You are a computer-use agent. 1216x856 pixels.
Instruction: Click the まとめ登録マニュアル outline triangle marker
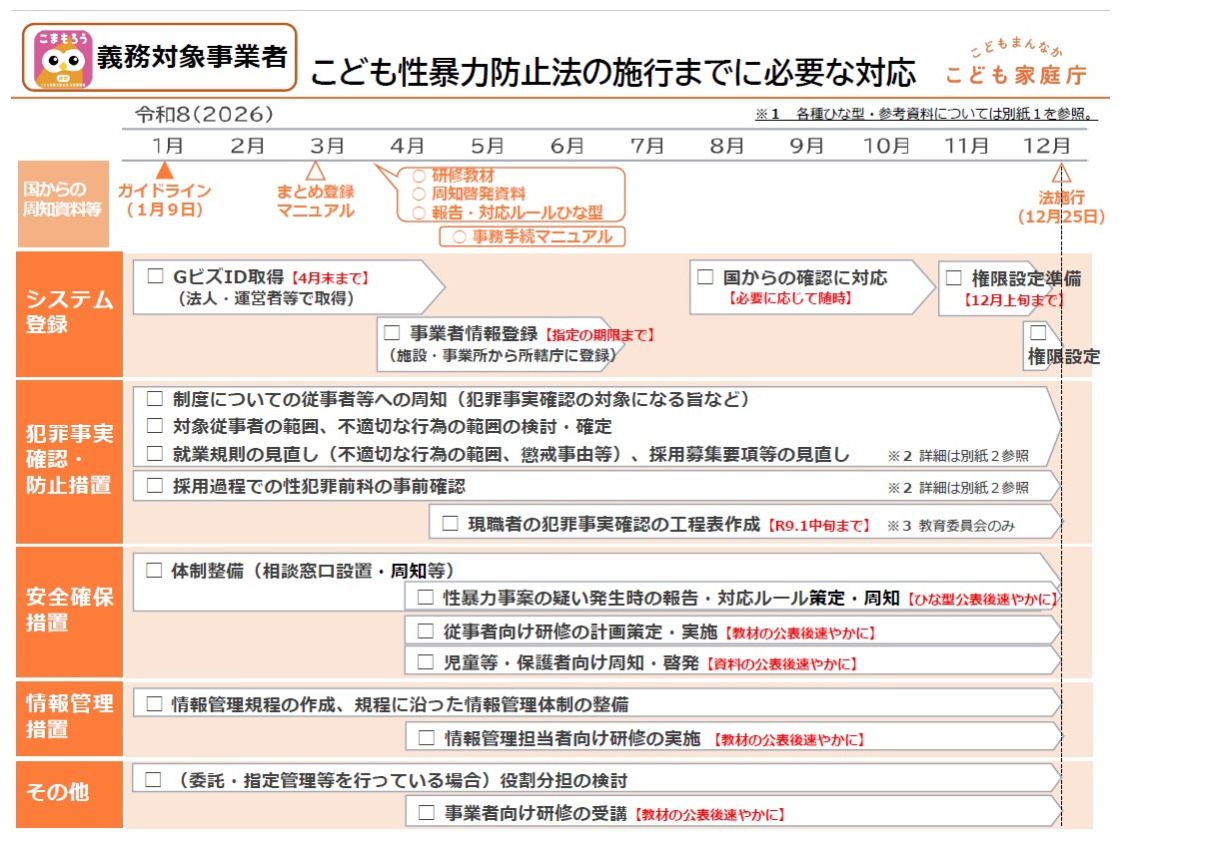click(316, 170)
